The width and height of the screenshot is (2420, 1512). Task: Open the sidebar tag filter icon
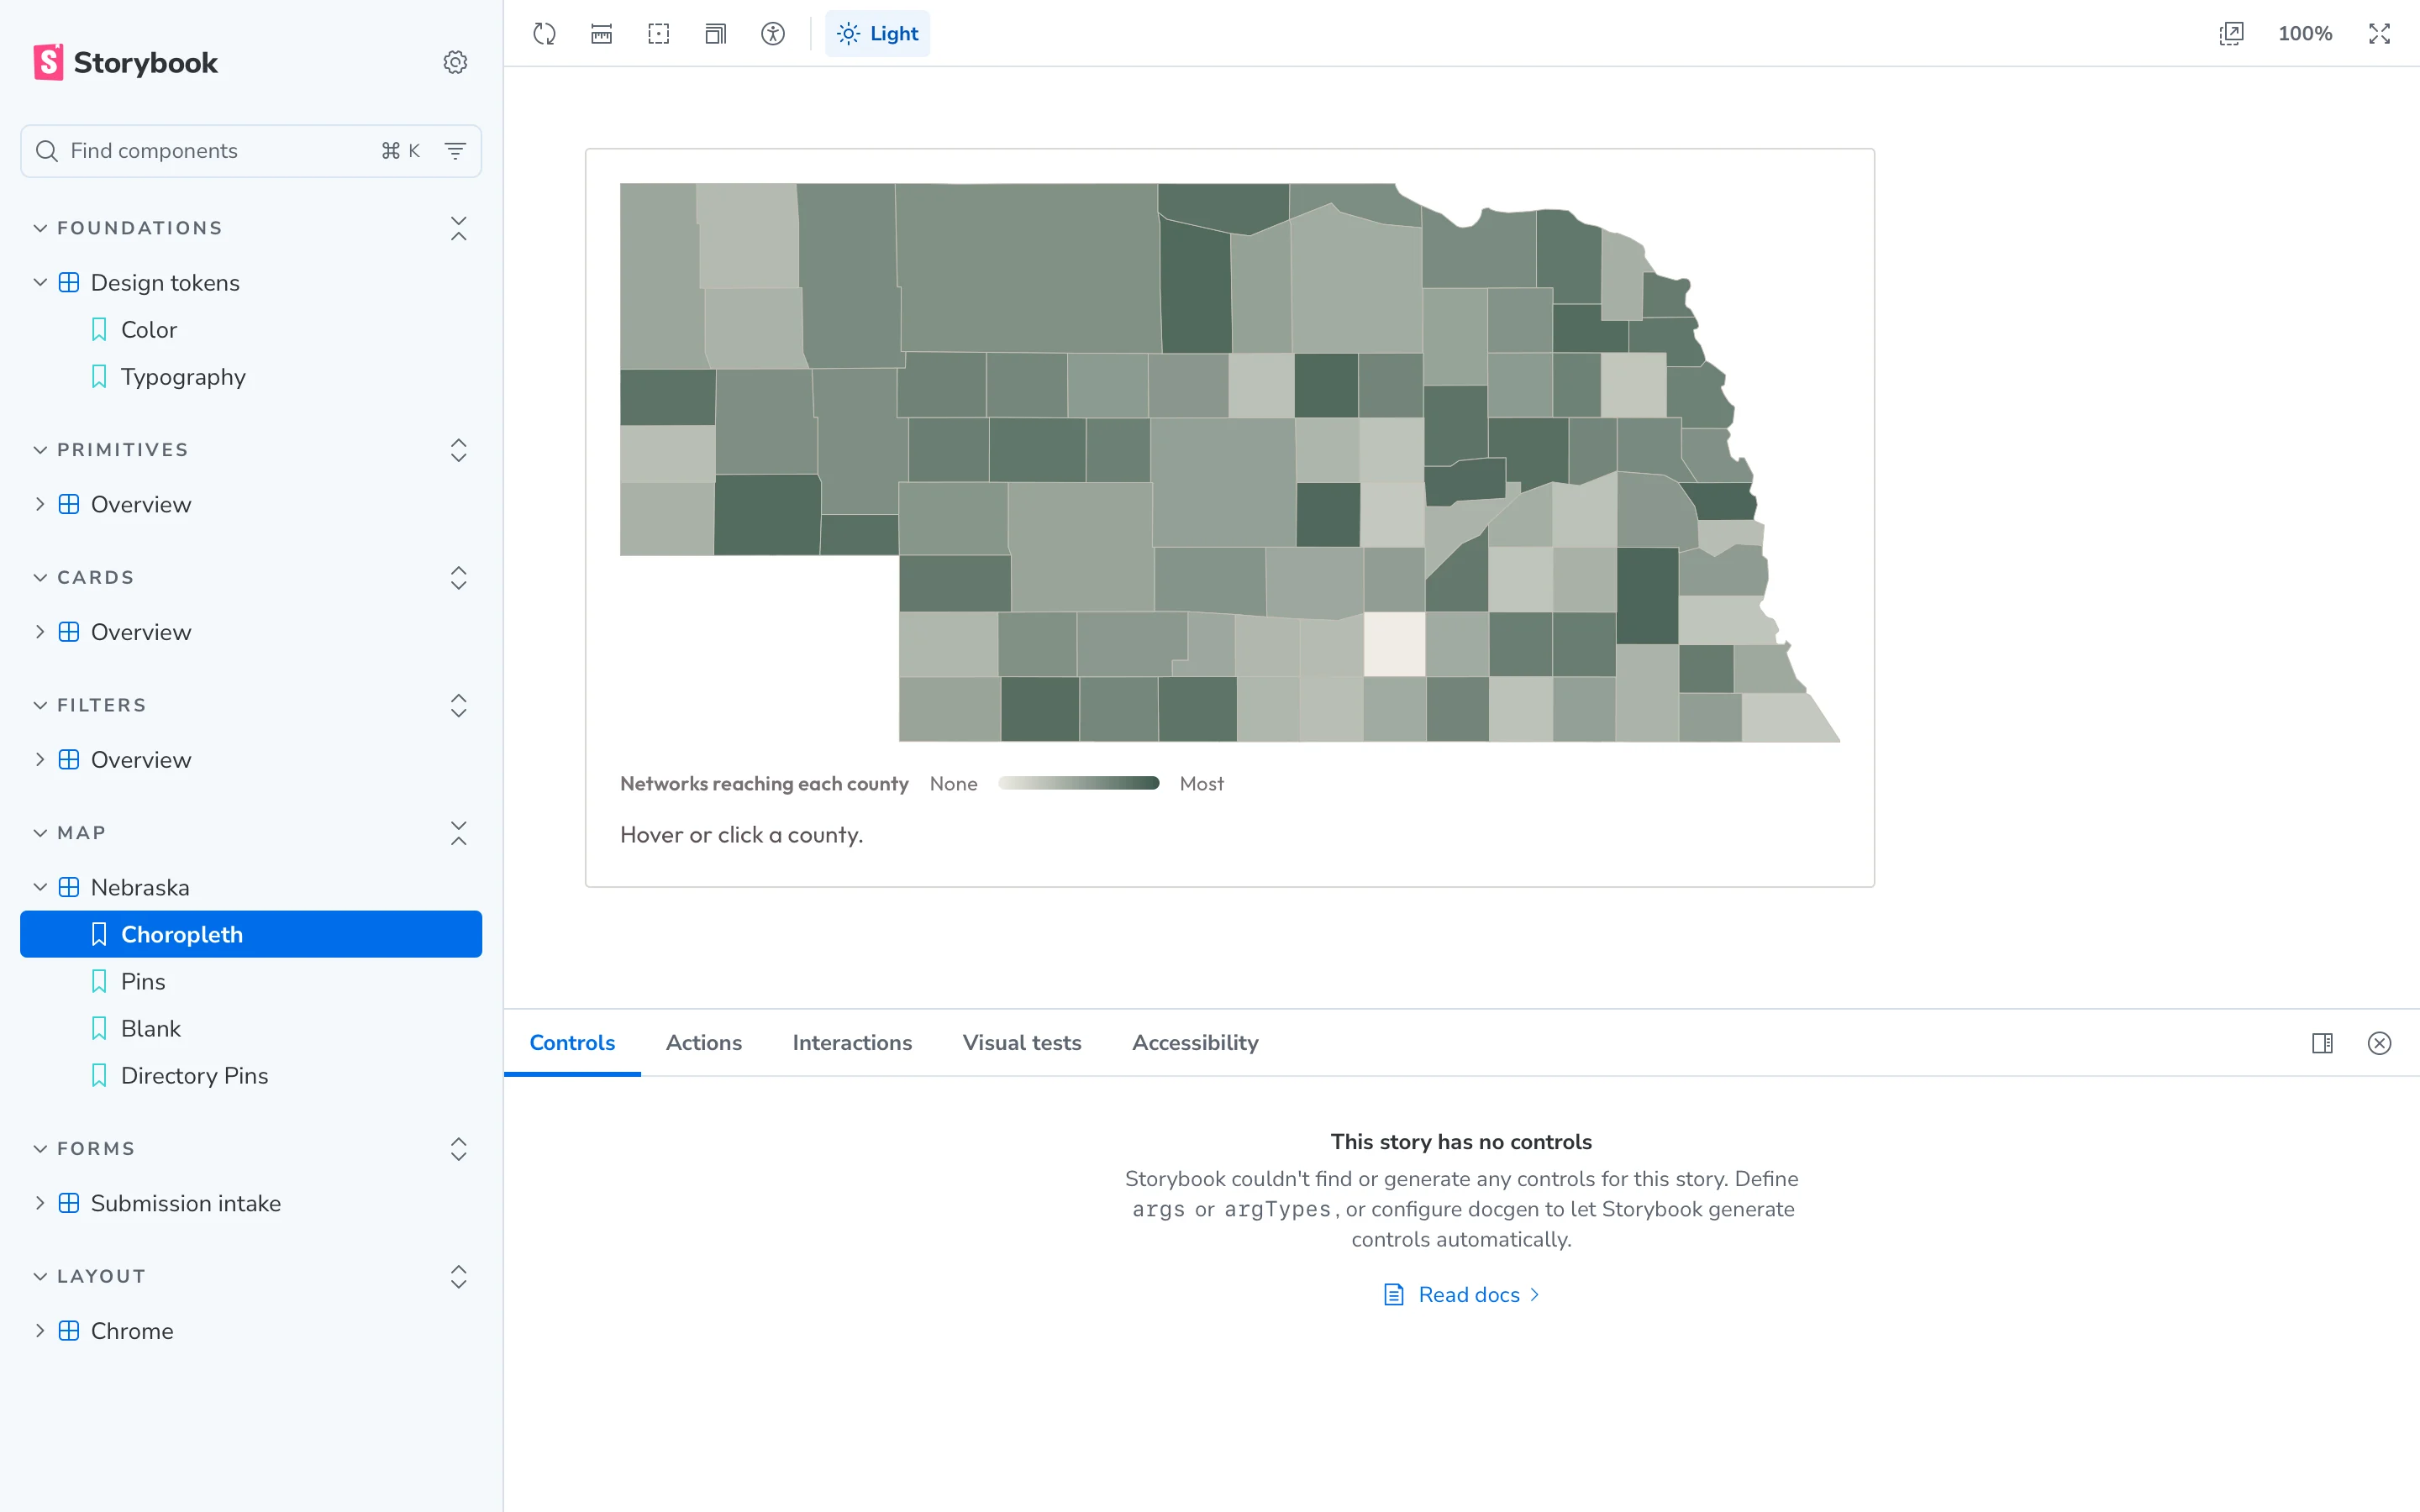click(455, 151)
